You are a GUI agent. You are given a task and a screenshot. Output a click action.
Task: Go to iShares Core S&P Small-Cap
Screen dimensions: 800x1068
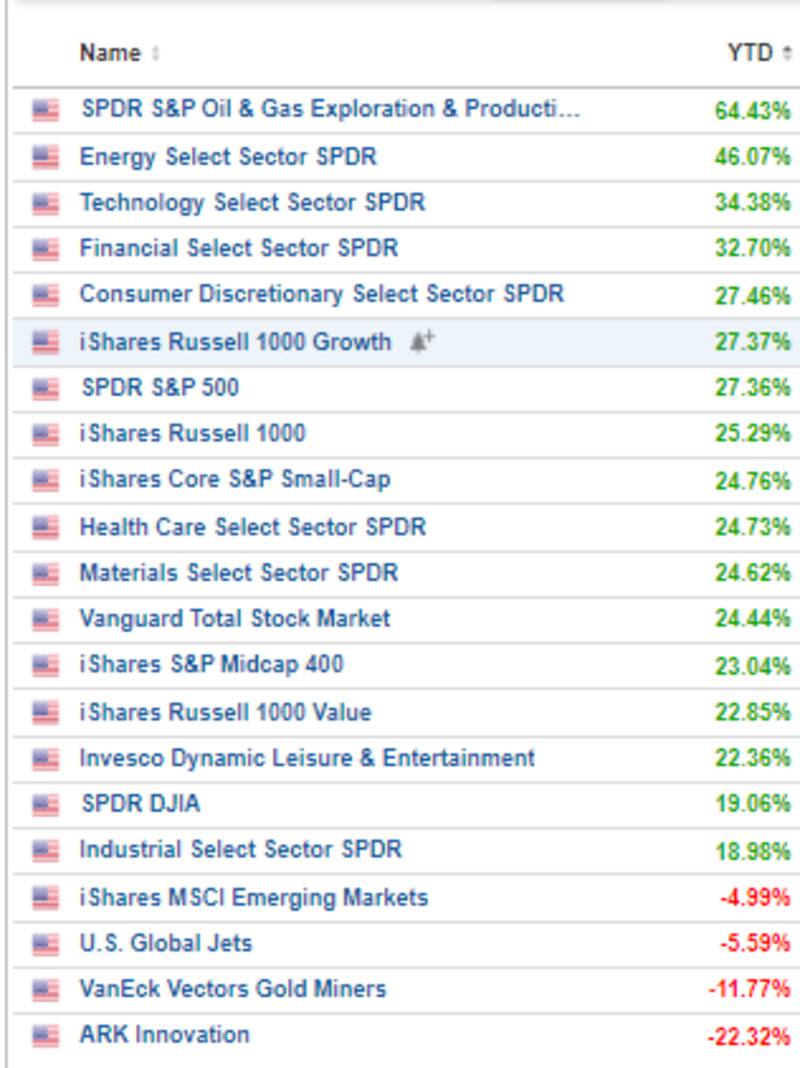pos(235,480)
